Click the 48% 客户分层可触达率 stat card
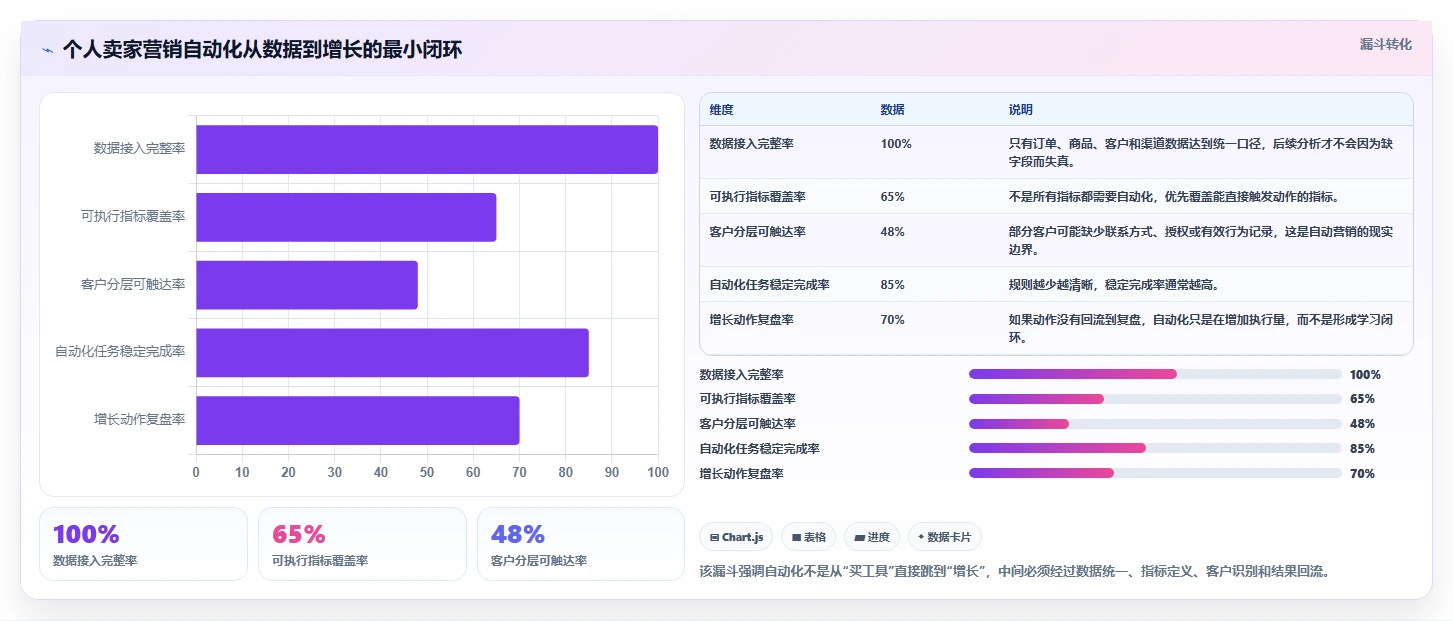Image resolution: width=1453 pixels, height=621 pixels. pyautogui.click(x=581, y=544)
